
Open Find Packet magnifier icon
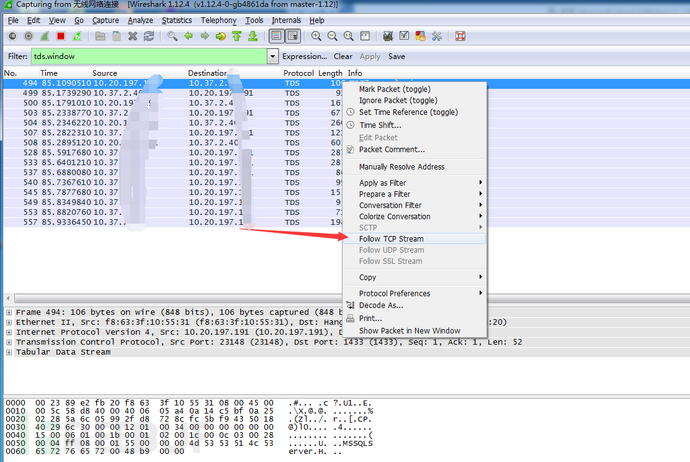coord(172,36)
